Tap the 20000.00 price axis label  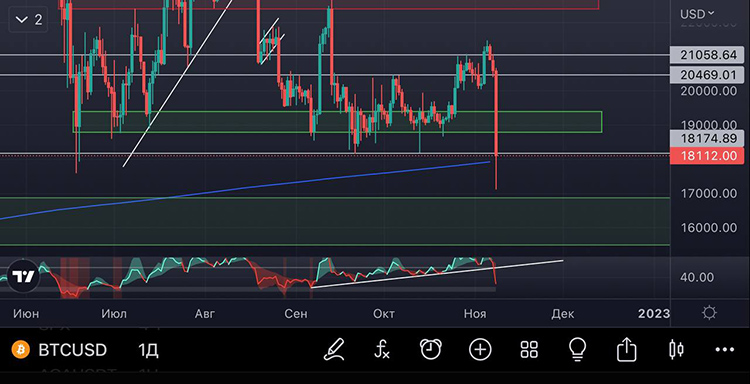[x=709, y=91]
